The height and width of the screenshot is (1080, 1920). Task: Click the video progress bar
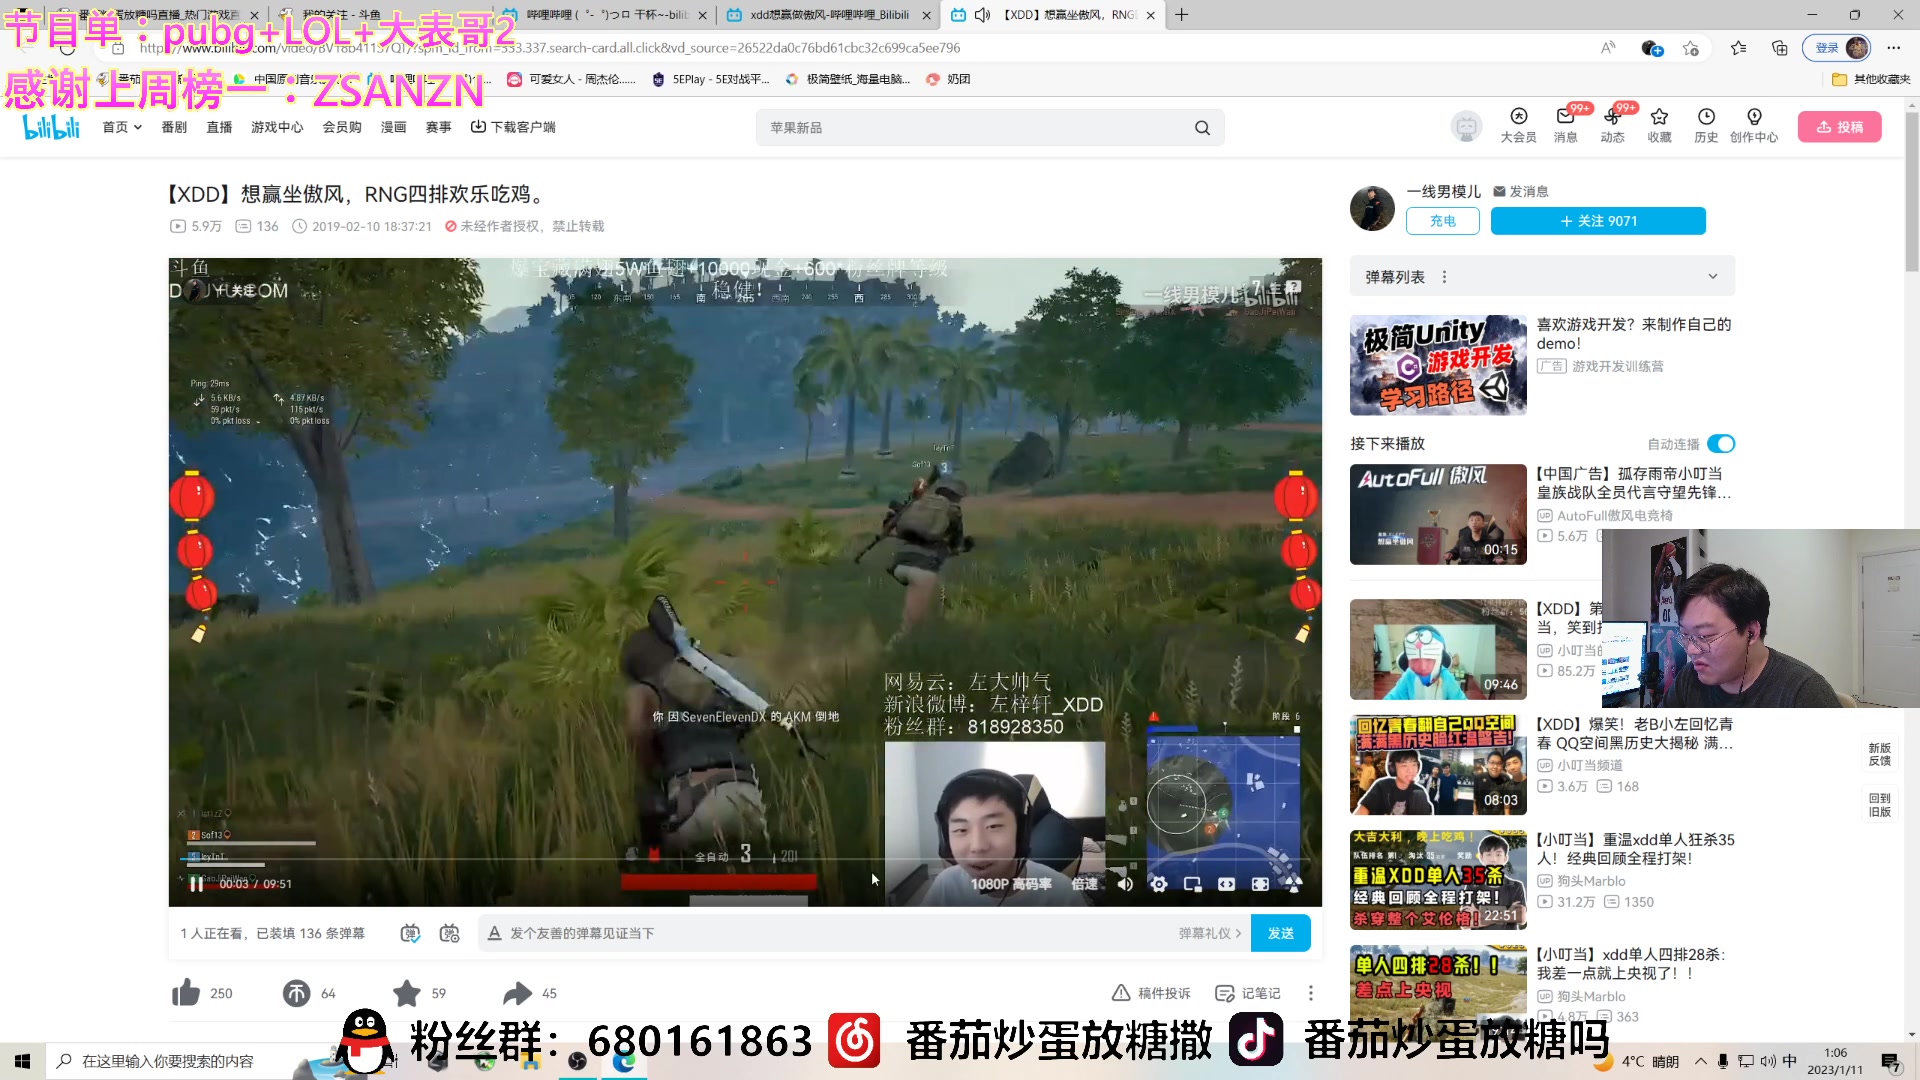coord(745,859)
